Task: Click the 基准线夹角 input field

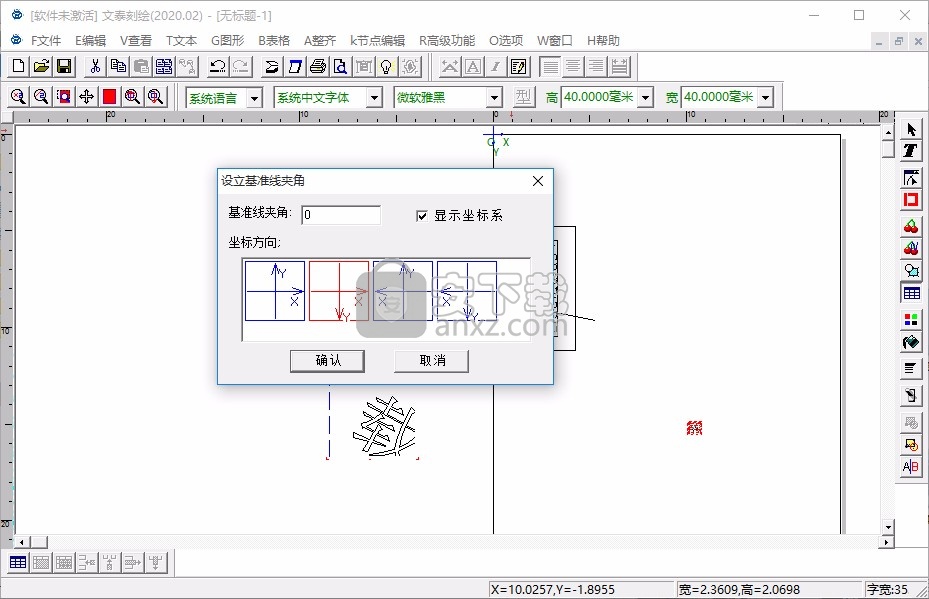Action: 341,214
